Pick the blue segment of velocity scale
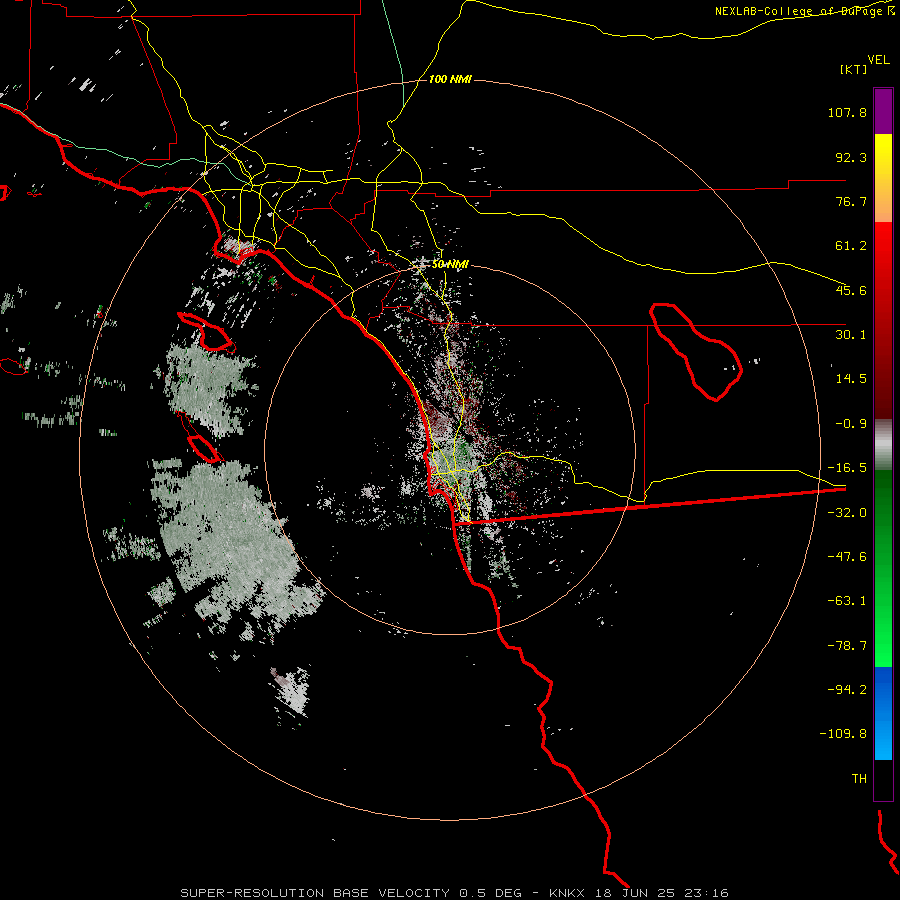Viewport: 900px width, 900px height. [883, 713]
